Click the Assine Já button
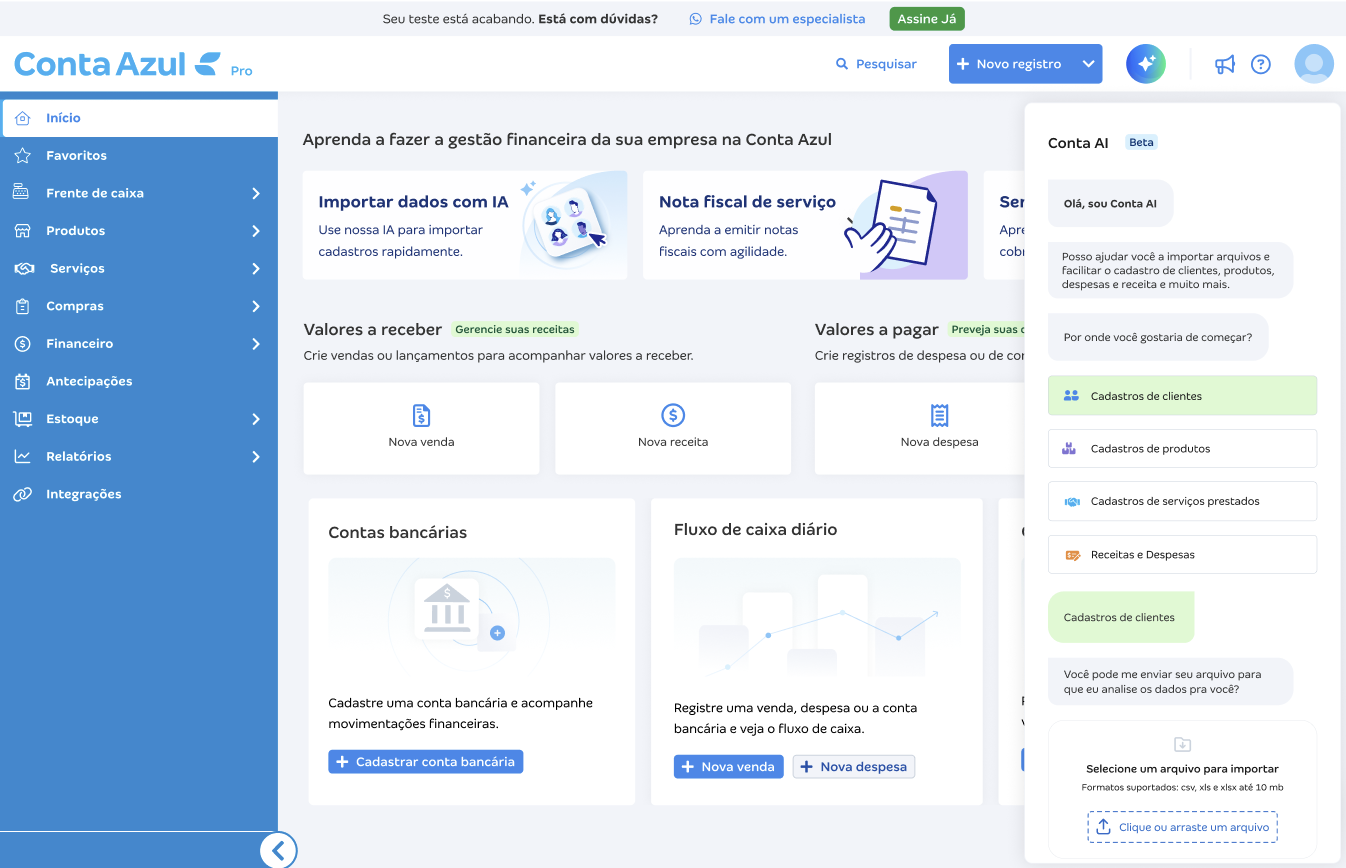This screenshot has width=1346, height=868. pyautogui.click(x=927, y=19)
